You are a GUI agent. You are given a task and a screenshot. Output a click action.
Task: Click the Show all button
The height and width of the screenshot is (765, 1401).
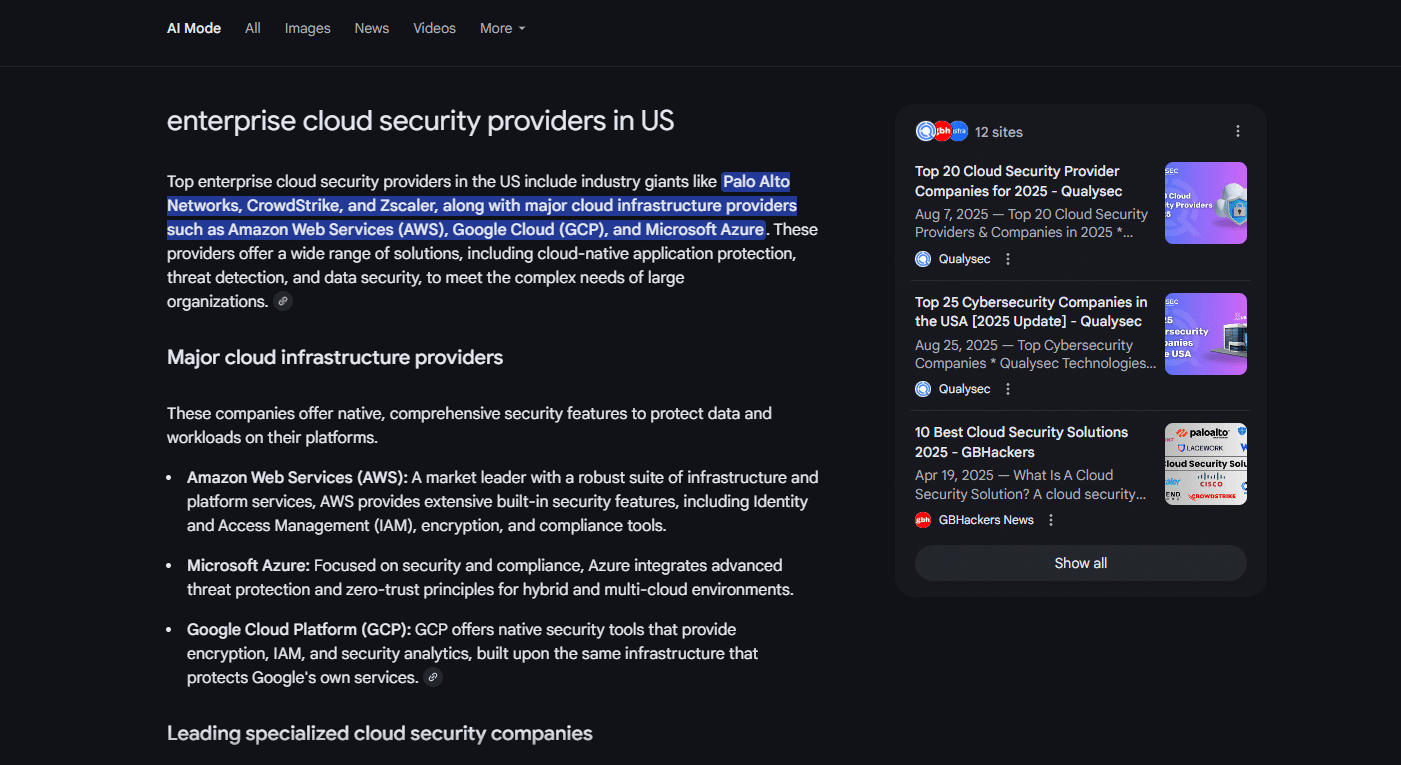point(1080,563)
